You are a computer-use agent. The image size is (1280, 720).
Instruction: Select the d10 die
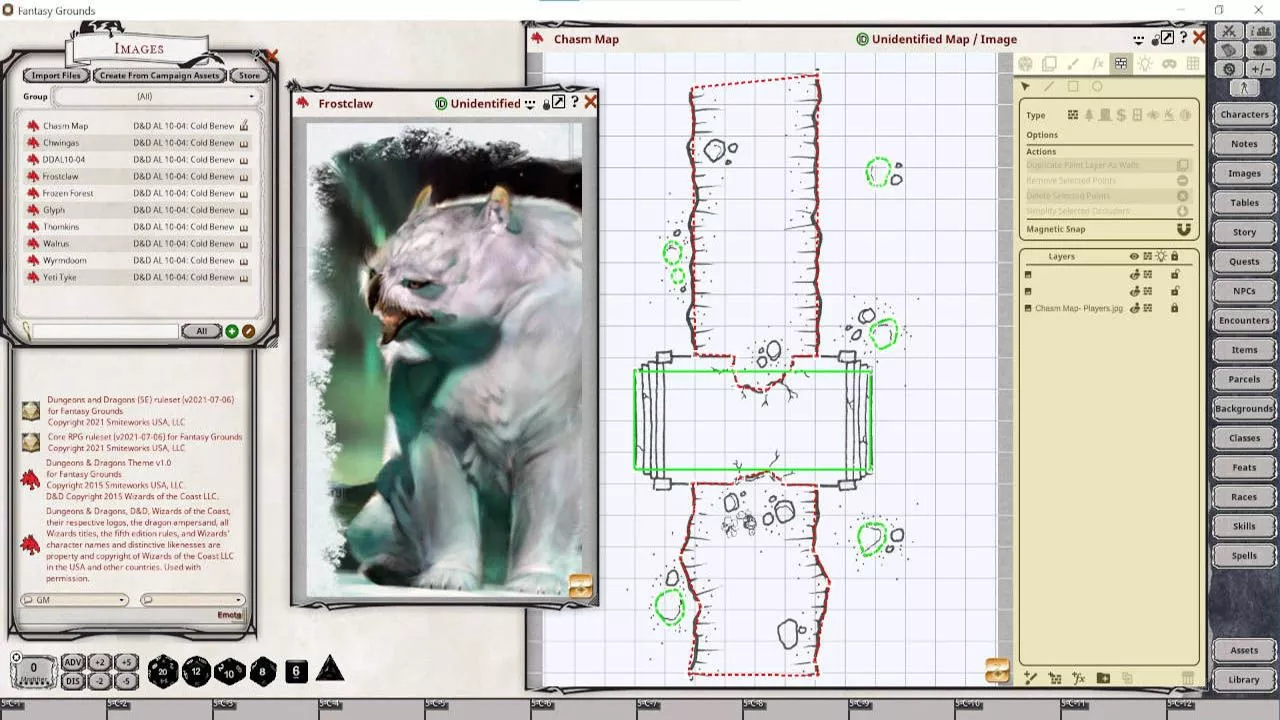pyautogui.click(x=229, y=670)
